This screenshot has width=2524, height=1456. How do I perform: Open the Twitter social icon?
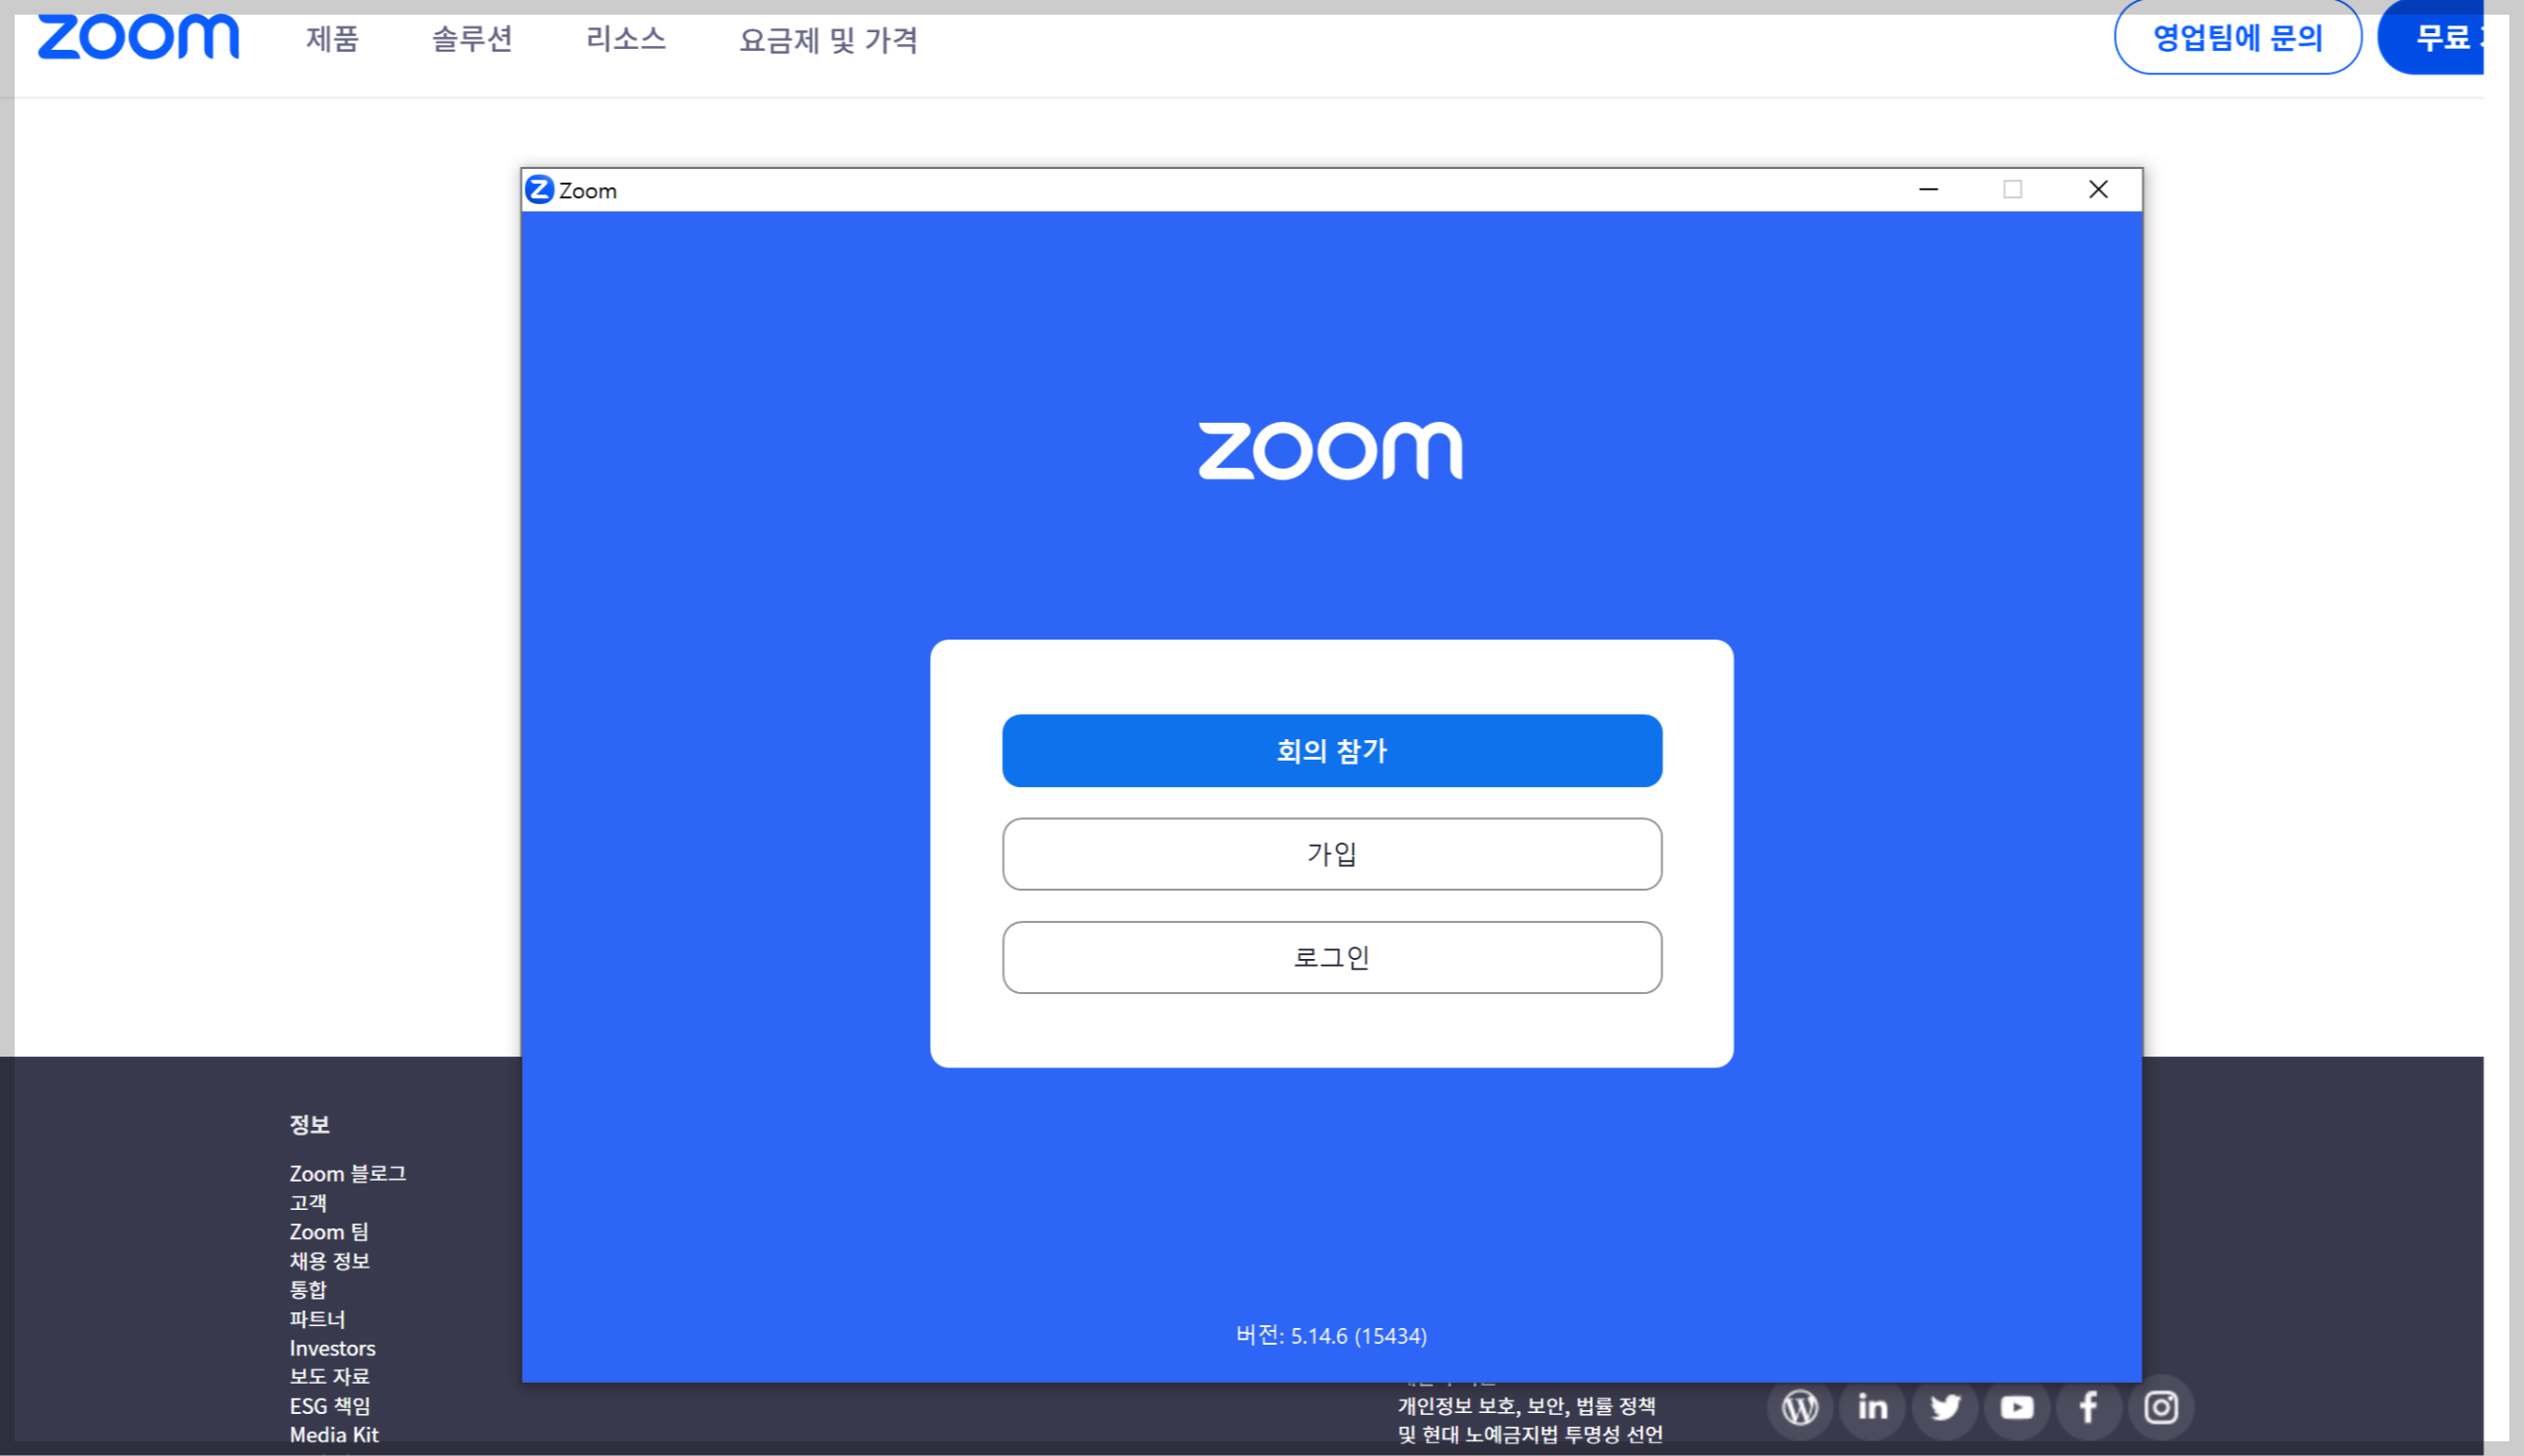[1945, 1407]
